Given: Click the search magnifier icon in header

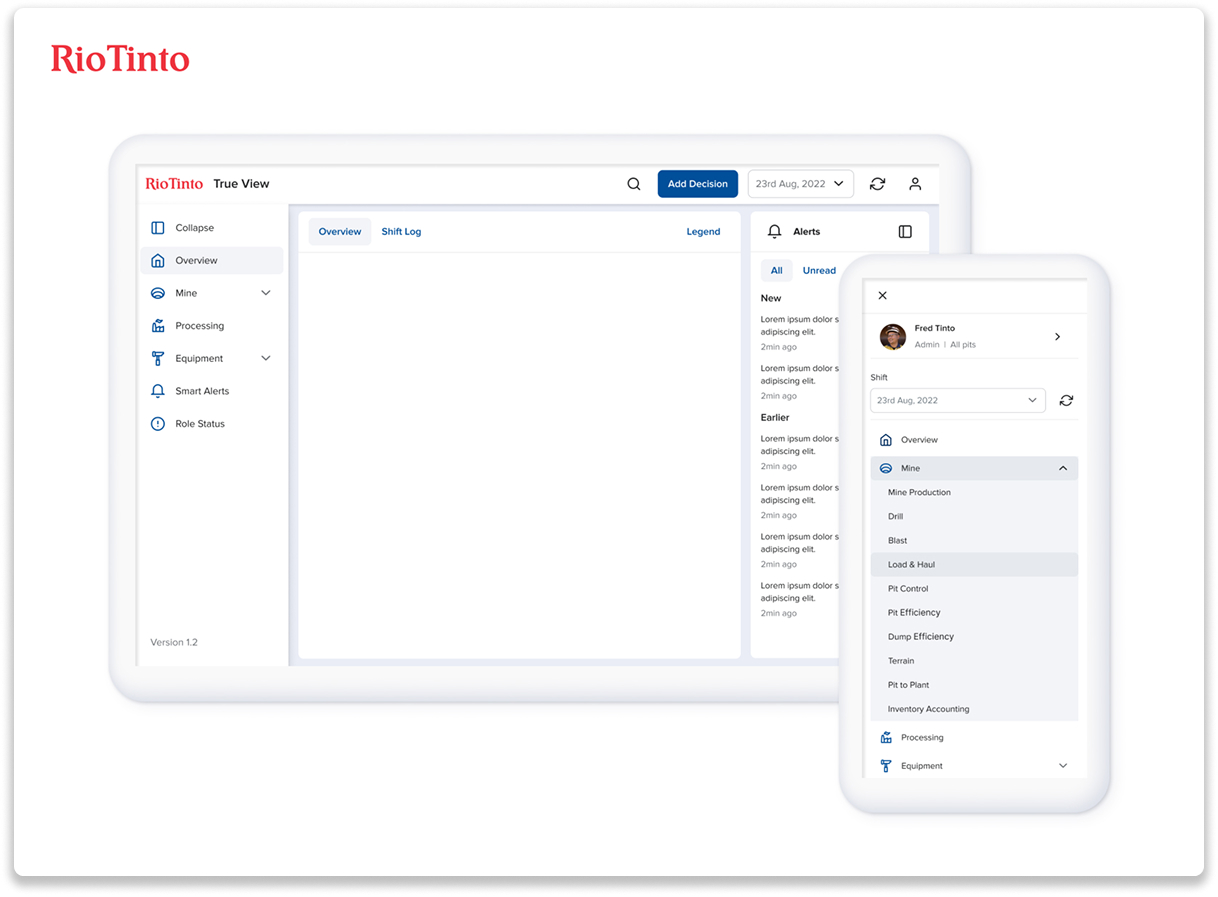Looking at the screenshot, I should 633,184.
